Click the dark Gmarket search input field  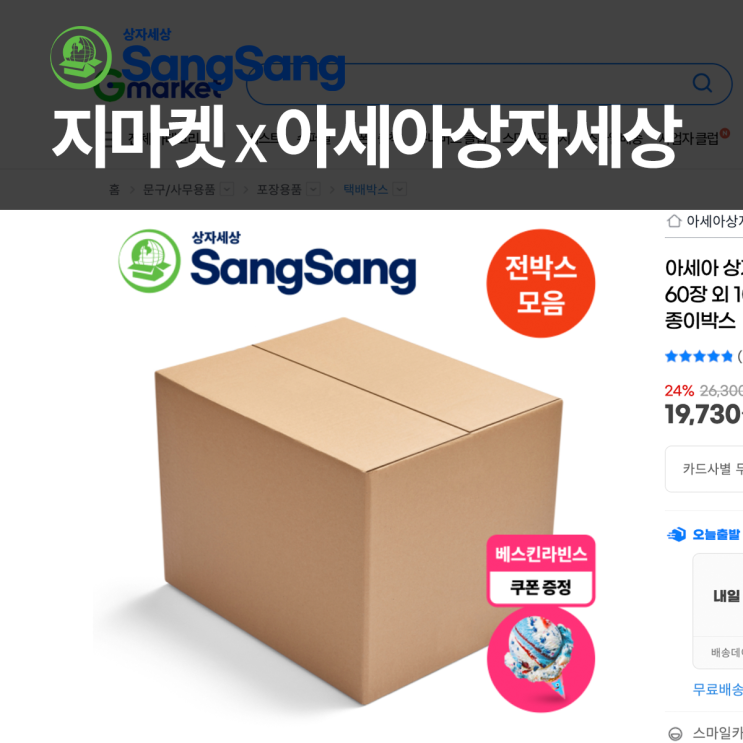point(489,84)
